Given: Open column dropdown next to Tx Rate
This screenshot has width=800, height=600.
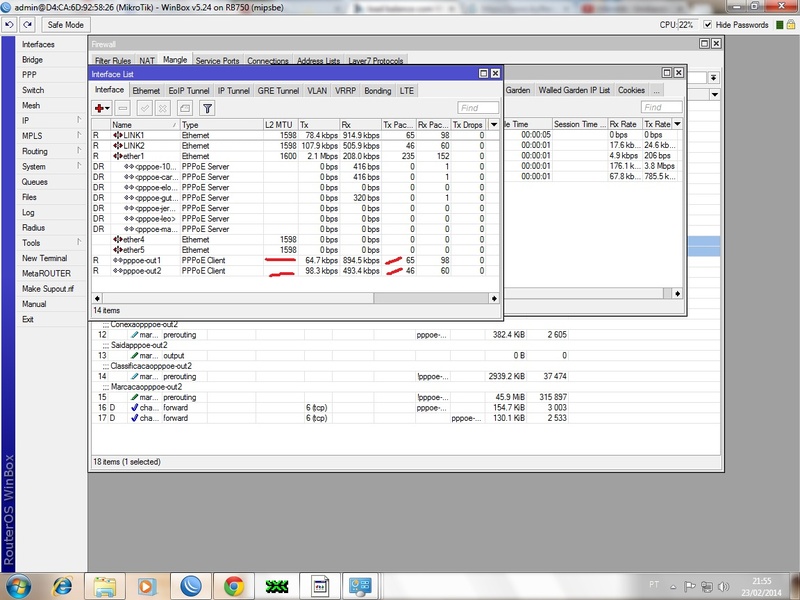Looking at the screenshot, I should 678,125.
